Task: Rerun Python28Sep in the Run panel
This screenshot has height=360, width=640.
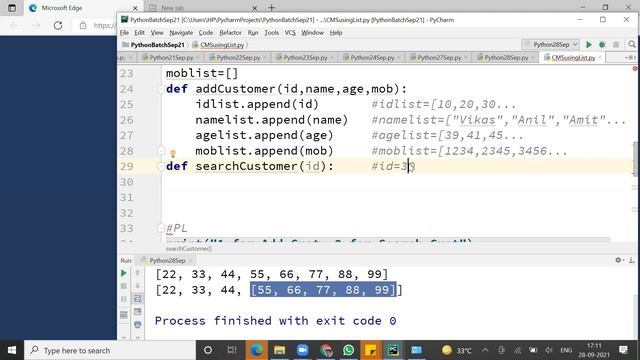Action: 124,273
